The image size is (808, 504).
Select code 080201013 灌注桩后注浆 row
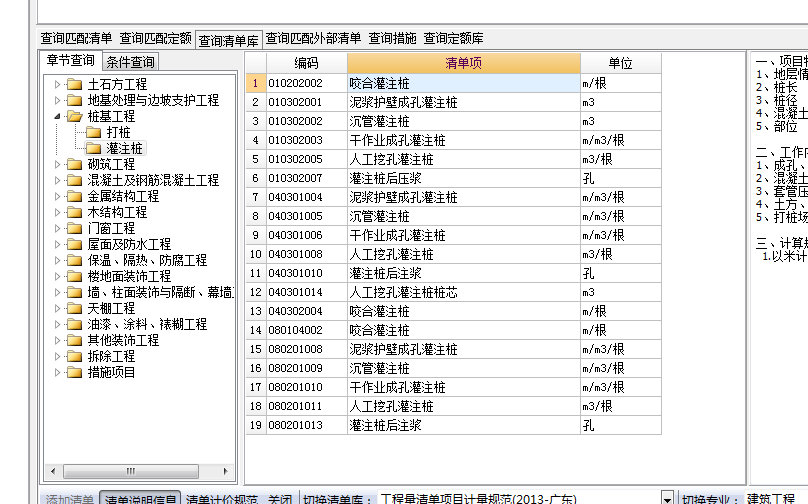(x=307, y=425)
